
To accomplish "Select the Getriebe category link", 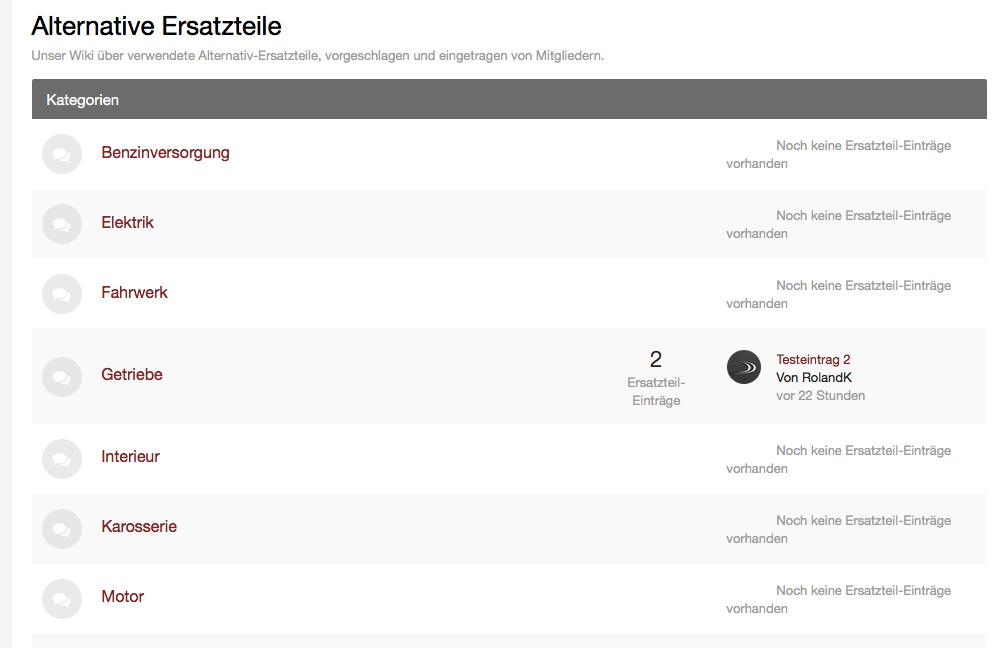I will coord(131,374).
